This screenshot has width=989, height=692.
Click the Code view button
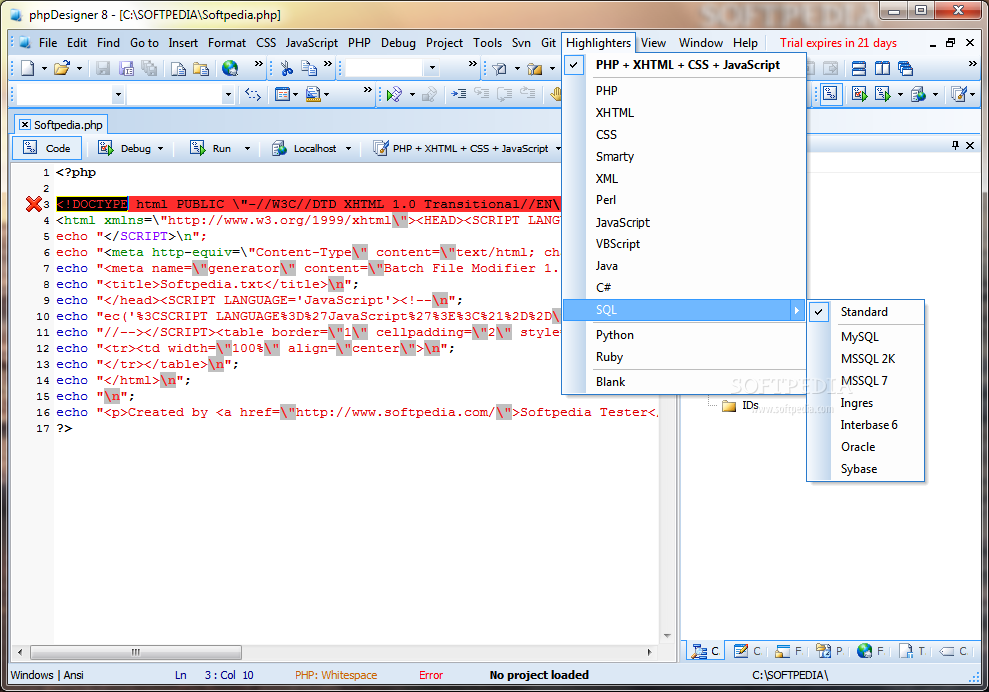(x=47, y=148)
